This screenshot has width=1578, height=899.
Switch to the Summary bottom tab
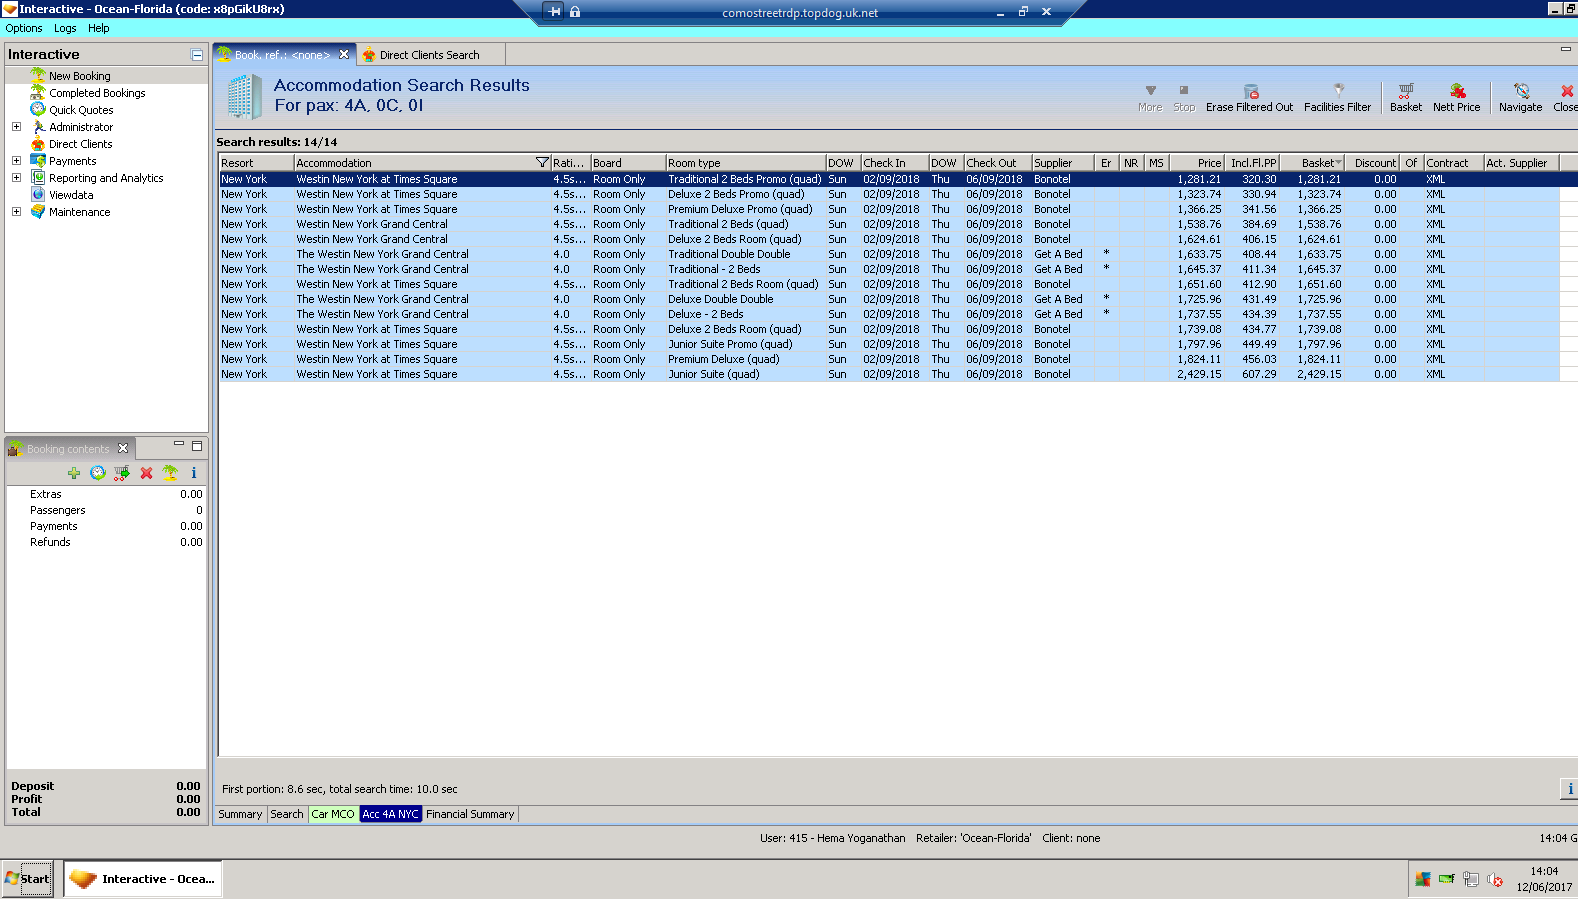240,814
